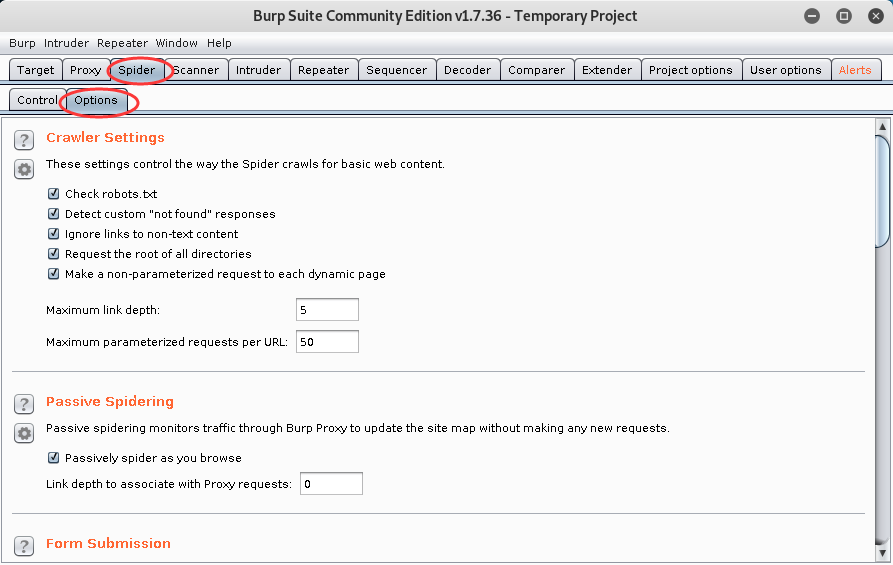
Task: Switch to the Sequencer tab
Action: [396, 70]
